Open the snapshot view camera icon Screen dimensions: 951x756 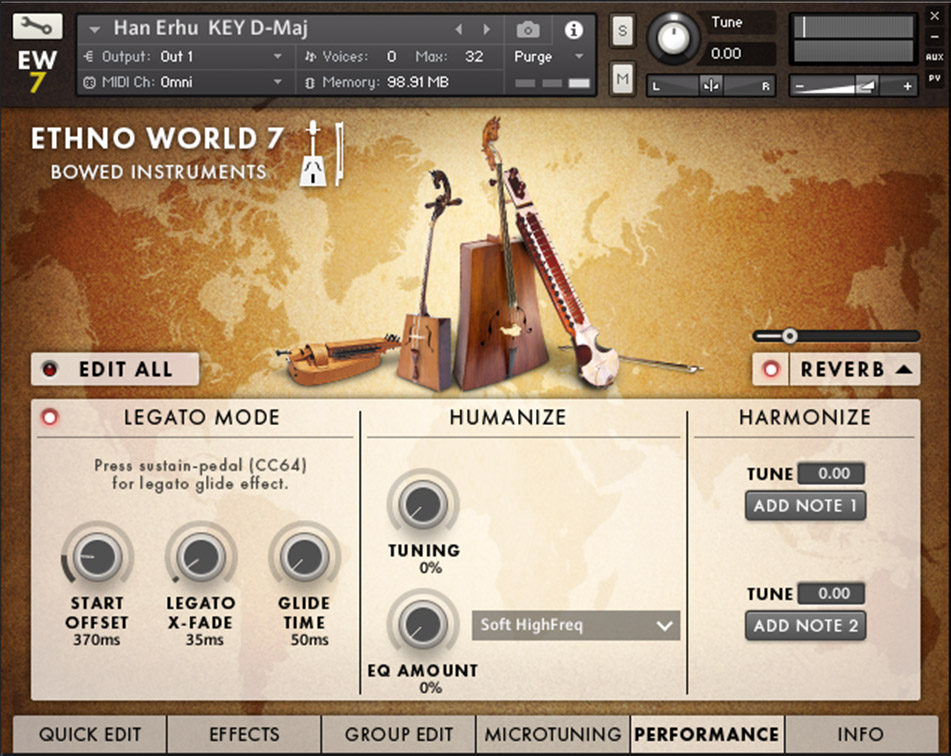(528, 29)
